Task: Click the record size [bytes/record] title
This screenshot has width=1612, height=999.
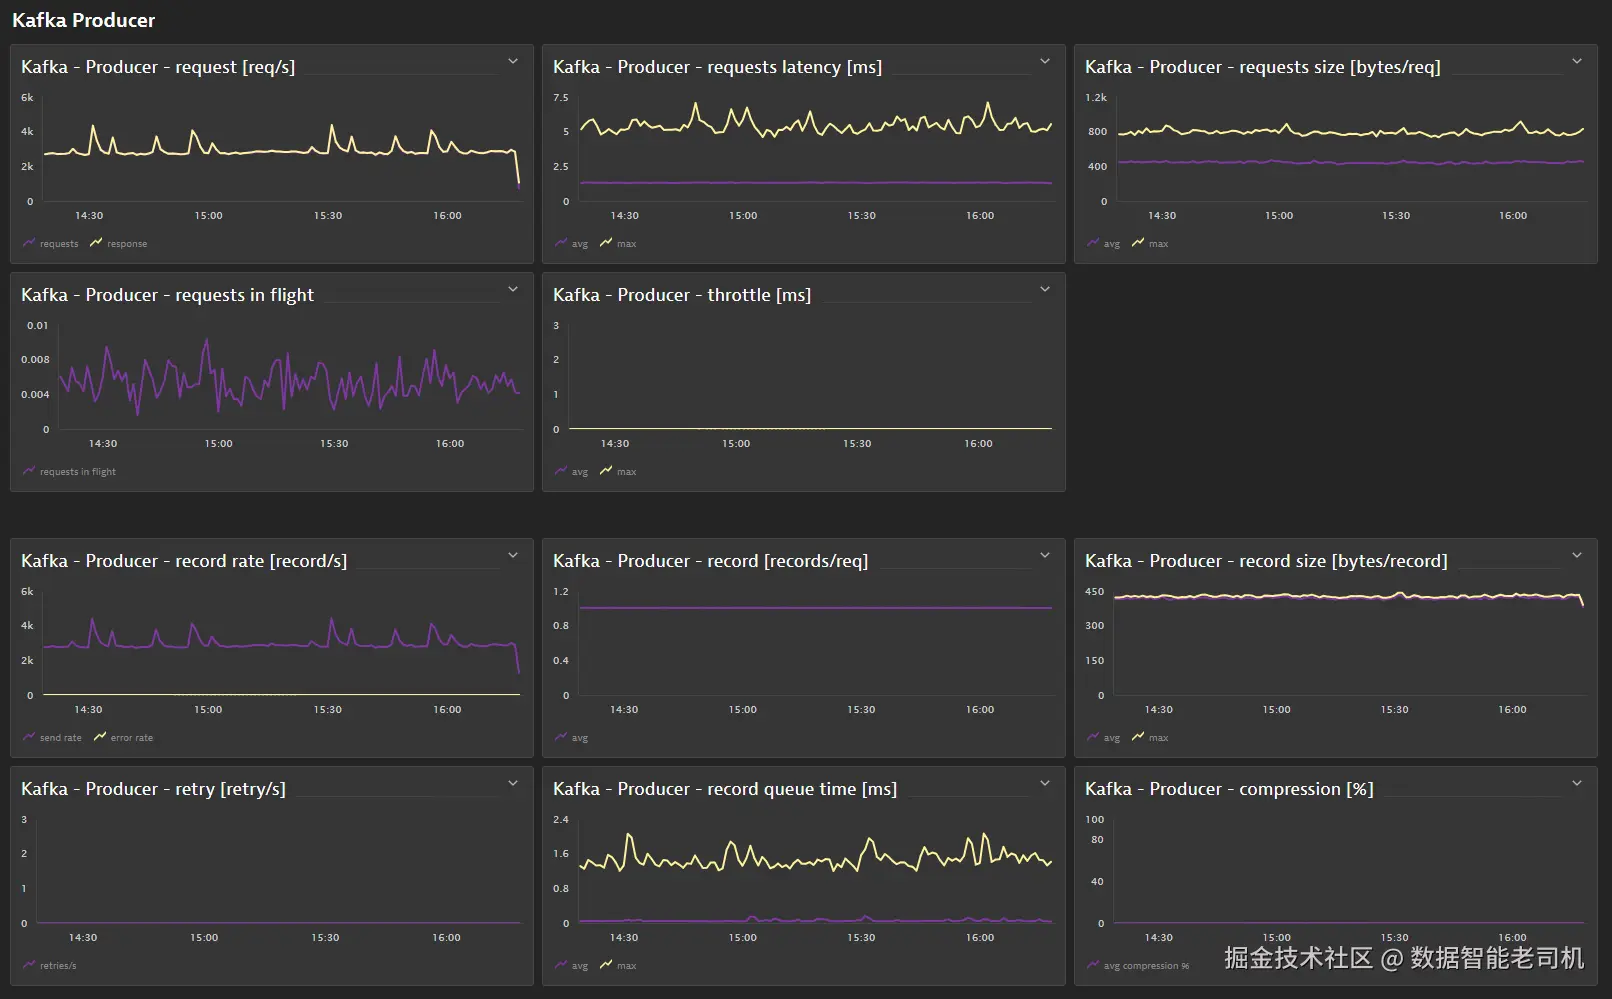Action: (1266, 561)
